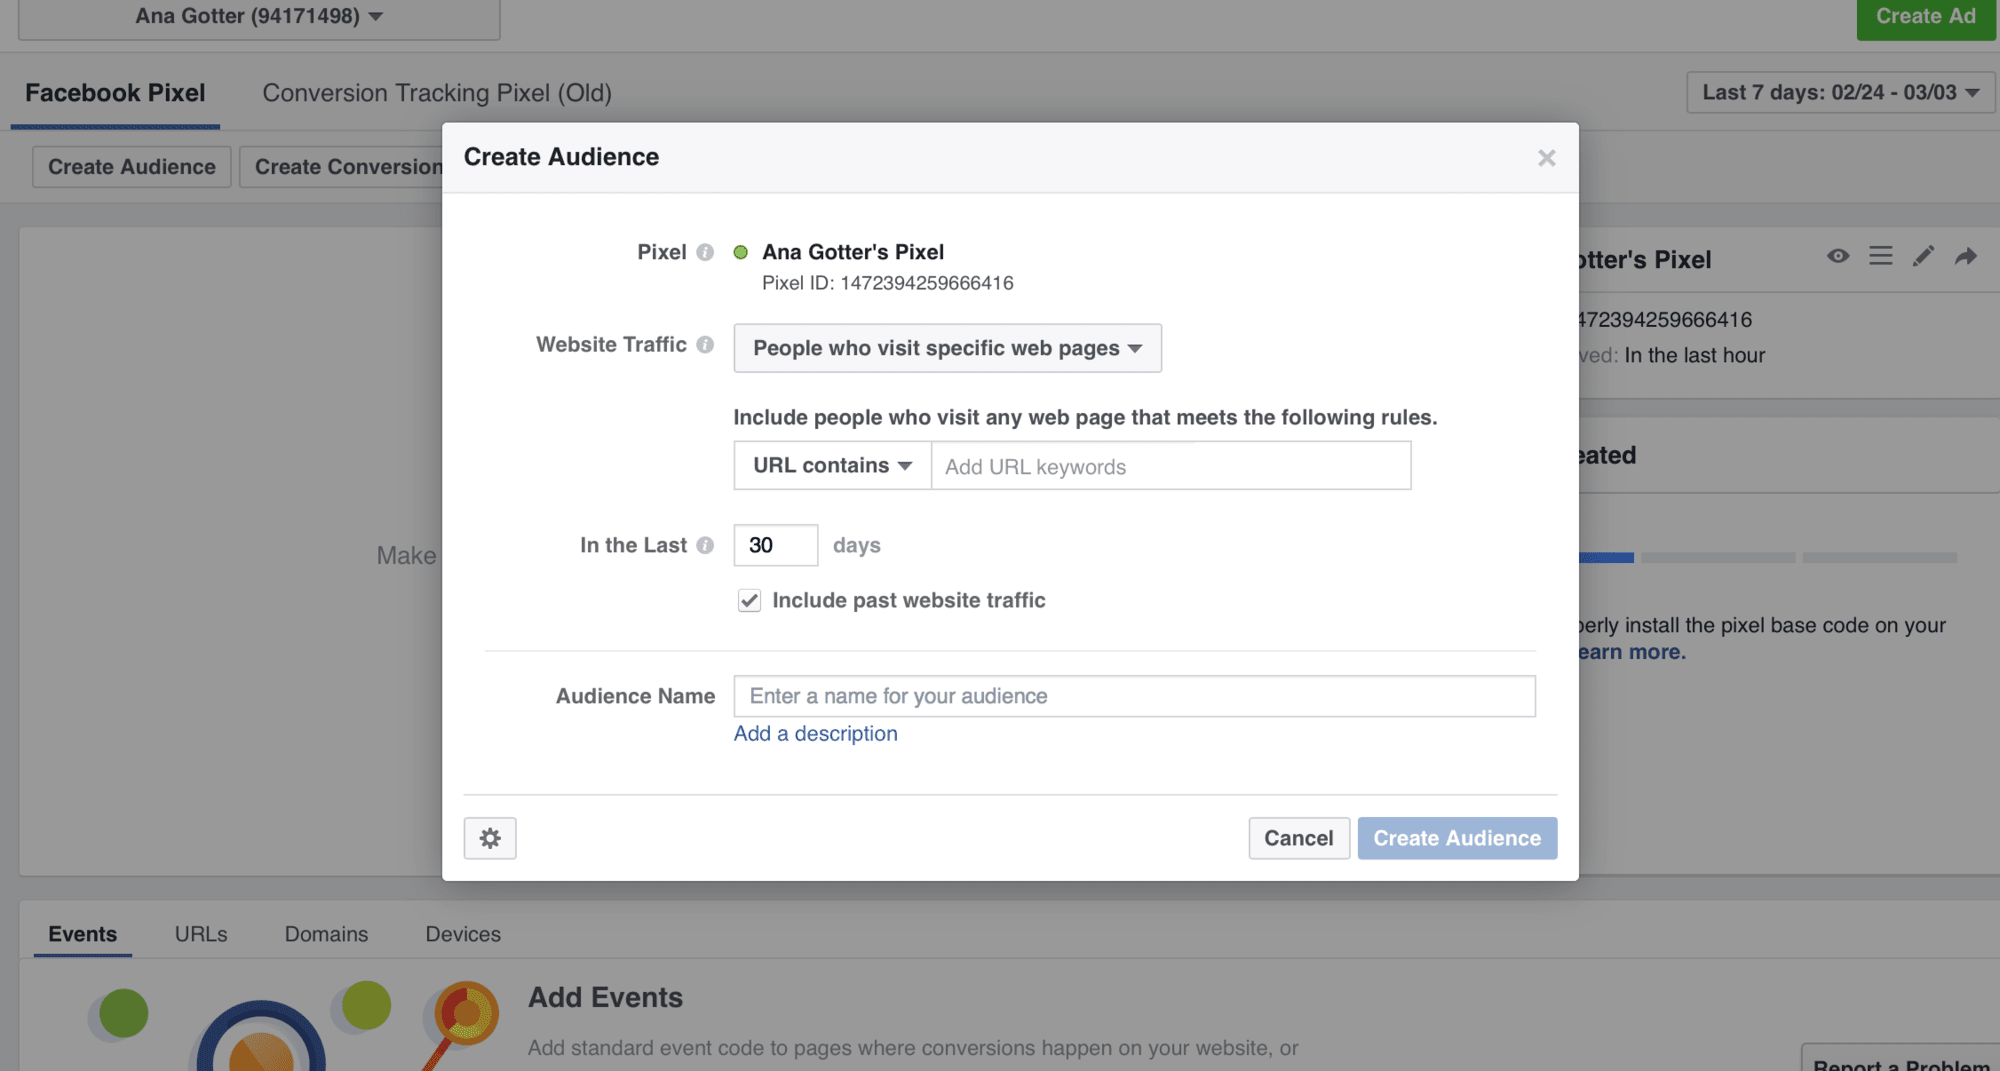Open the list menu icon on pixel panel
2000x1071 pixels.
pyautogui.click(x=1880, y=256)
